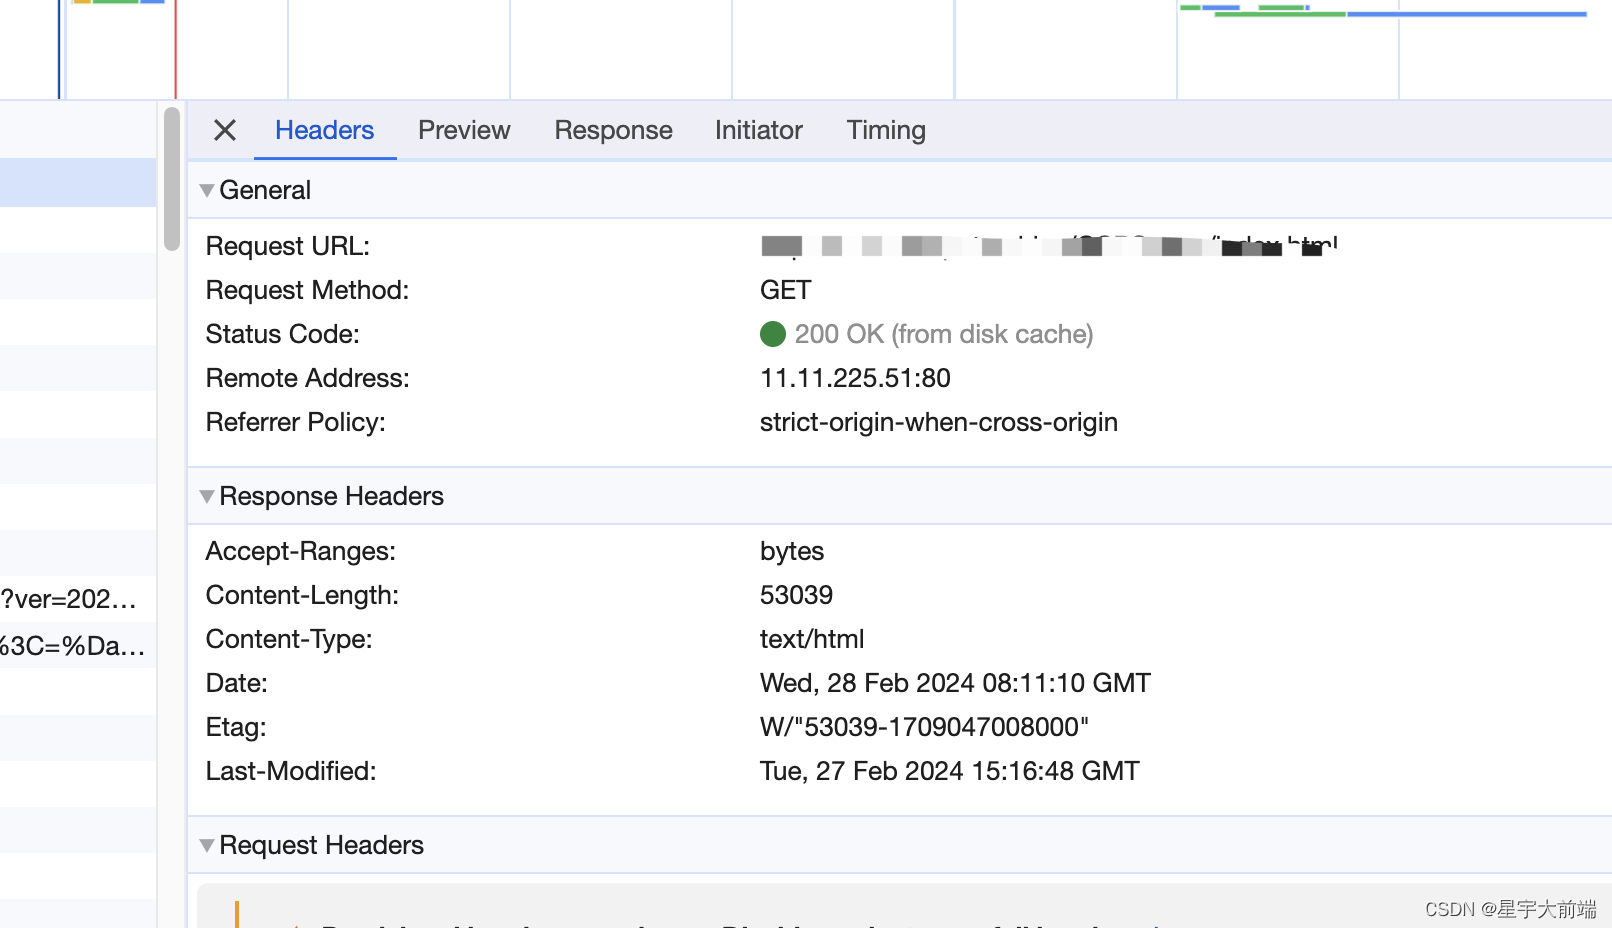Open the Response tab

(x=613, y=130)
